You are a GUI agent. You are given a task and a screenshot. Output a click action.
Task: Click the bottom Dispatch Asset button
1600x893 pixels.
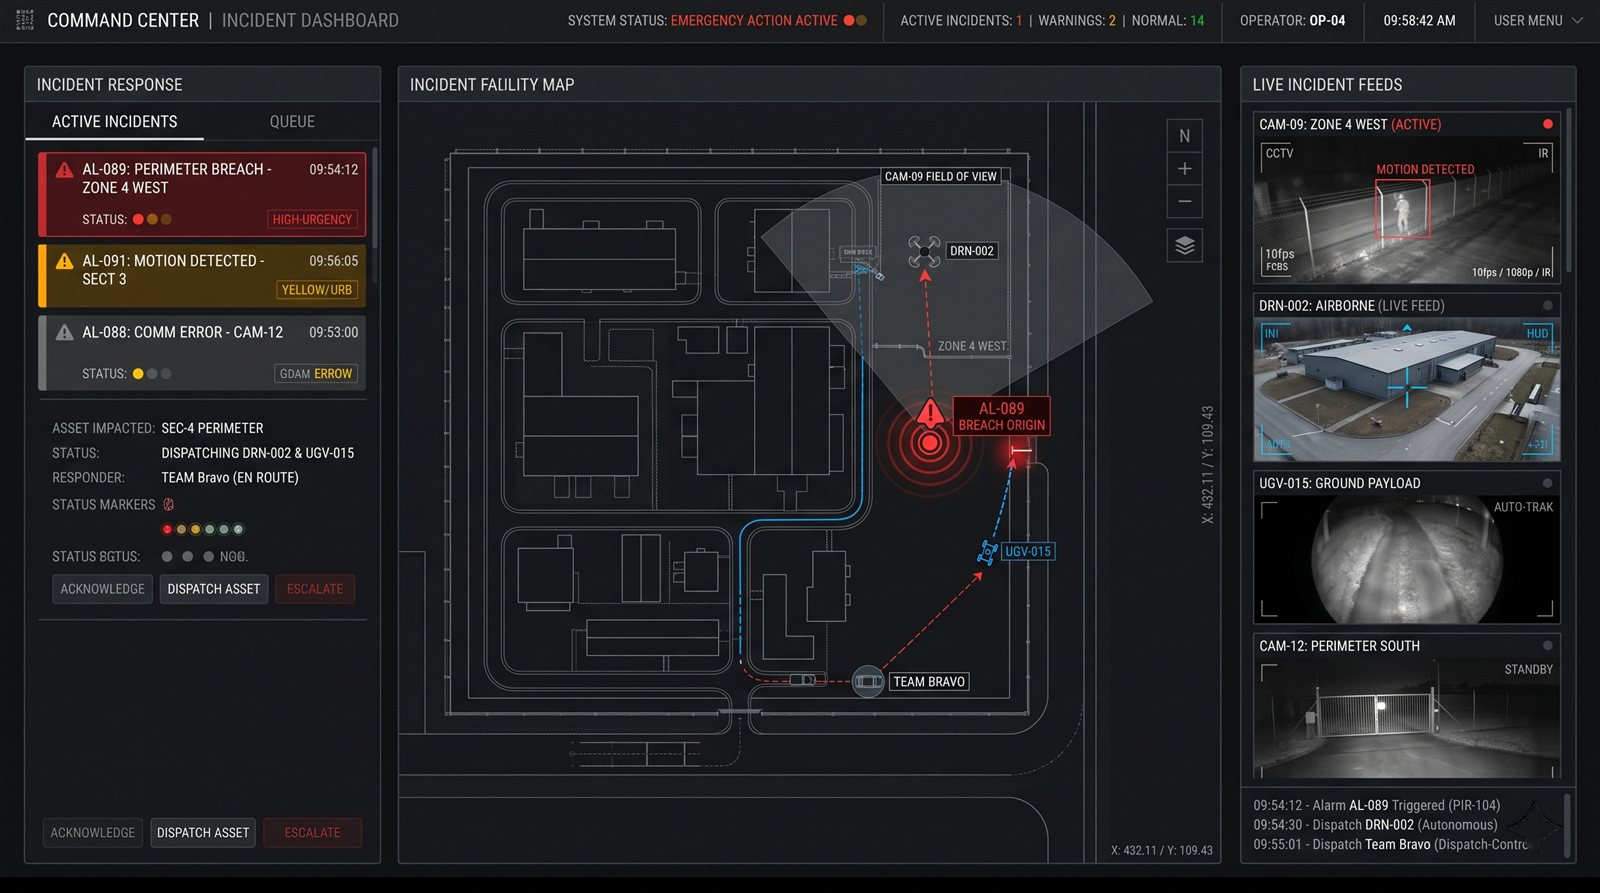click(x=203, y=833)
